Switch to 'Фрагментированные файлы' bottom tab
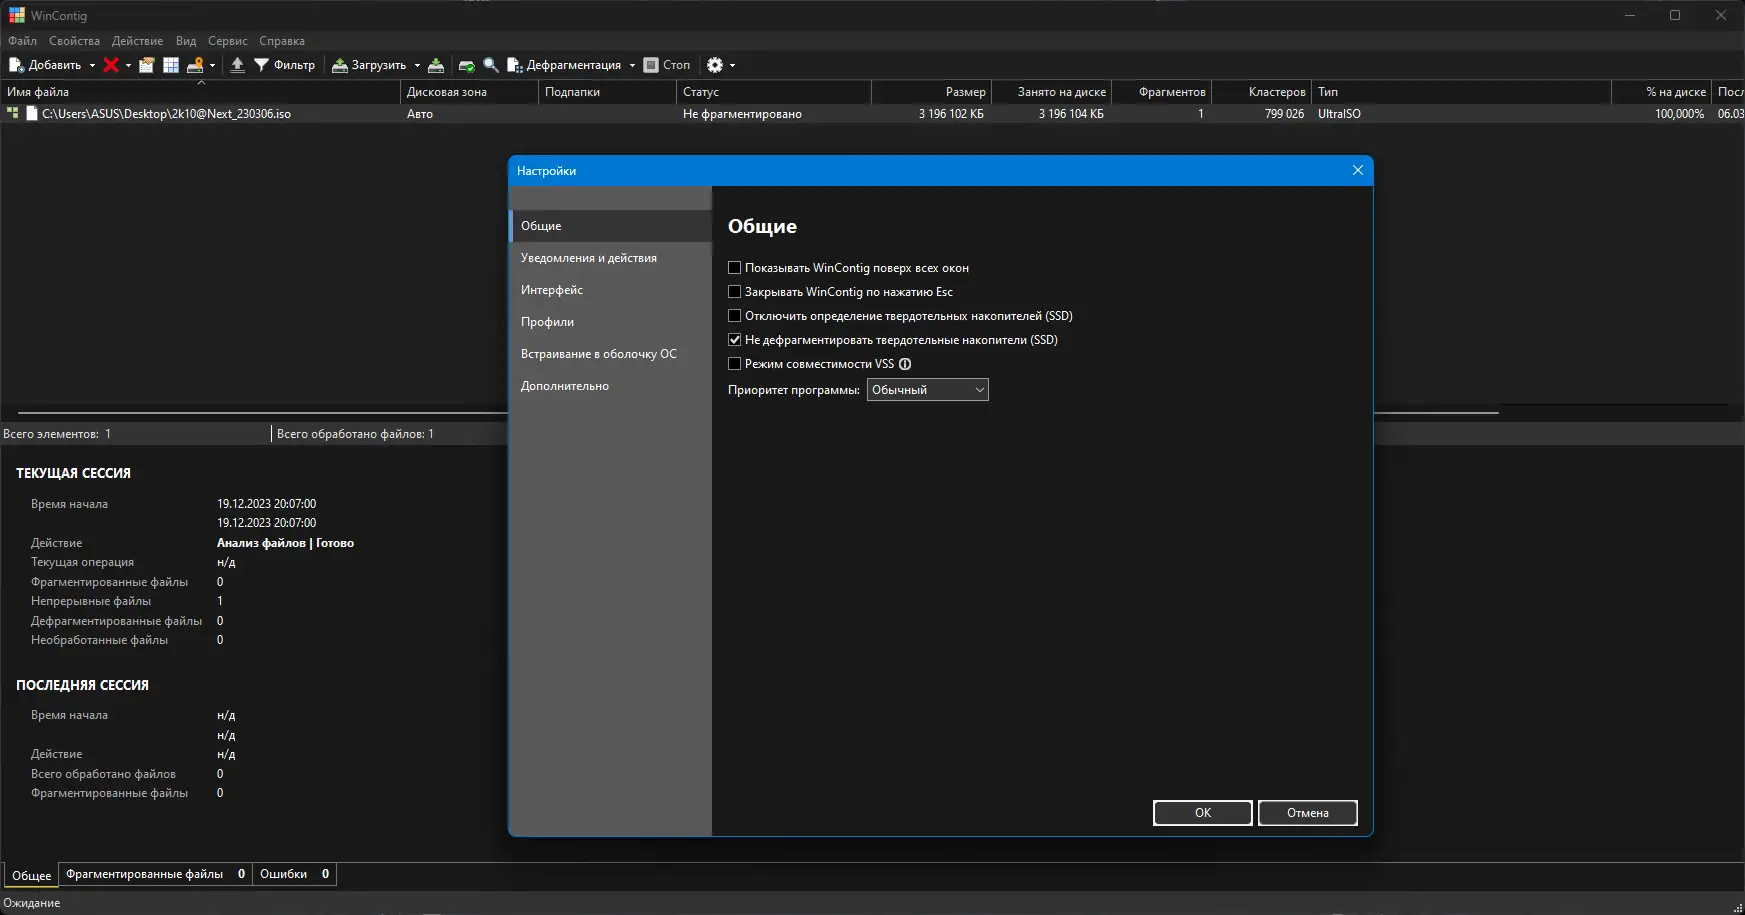The width and height of the screenshot is (1745, 915). (145, 874)
